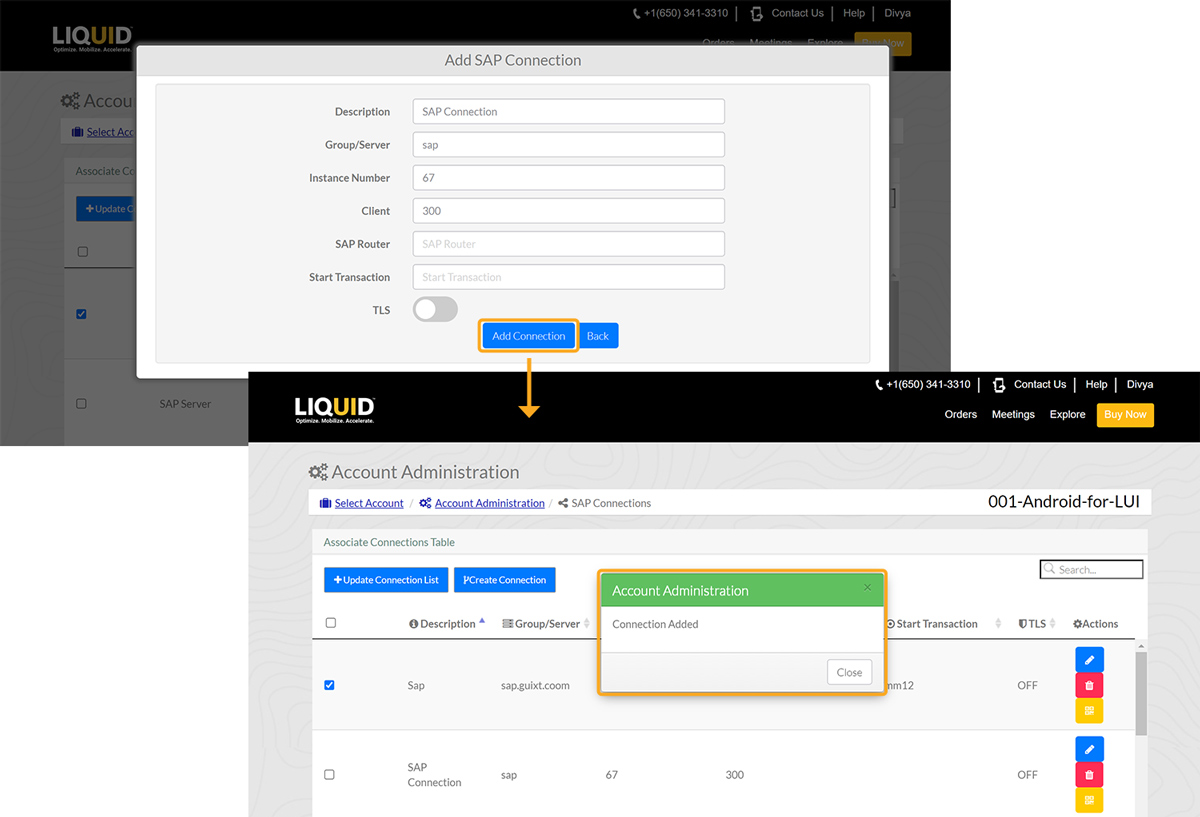This screenshot has width=1200, height=817.
Task: Click yellow icon for SAP Connection row
Action: click(x=1089, y=799)
